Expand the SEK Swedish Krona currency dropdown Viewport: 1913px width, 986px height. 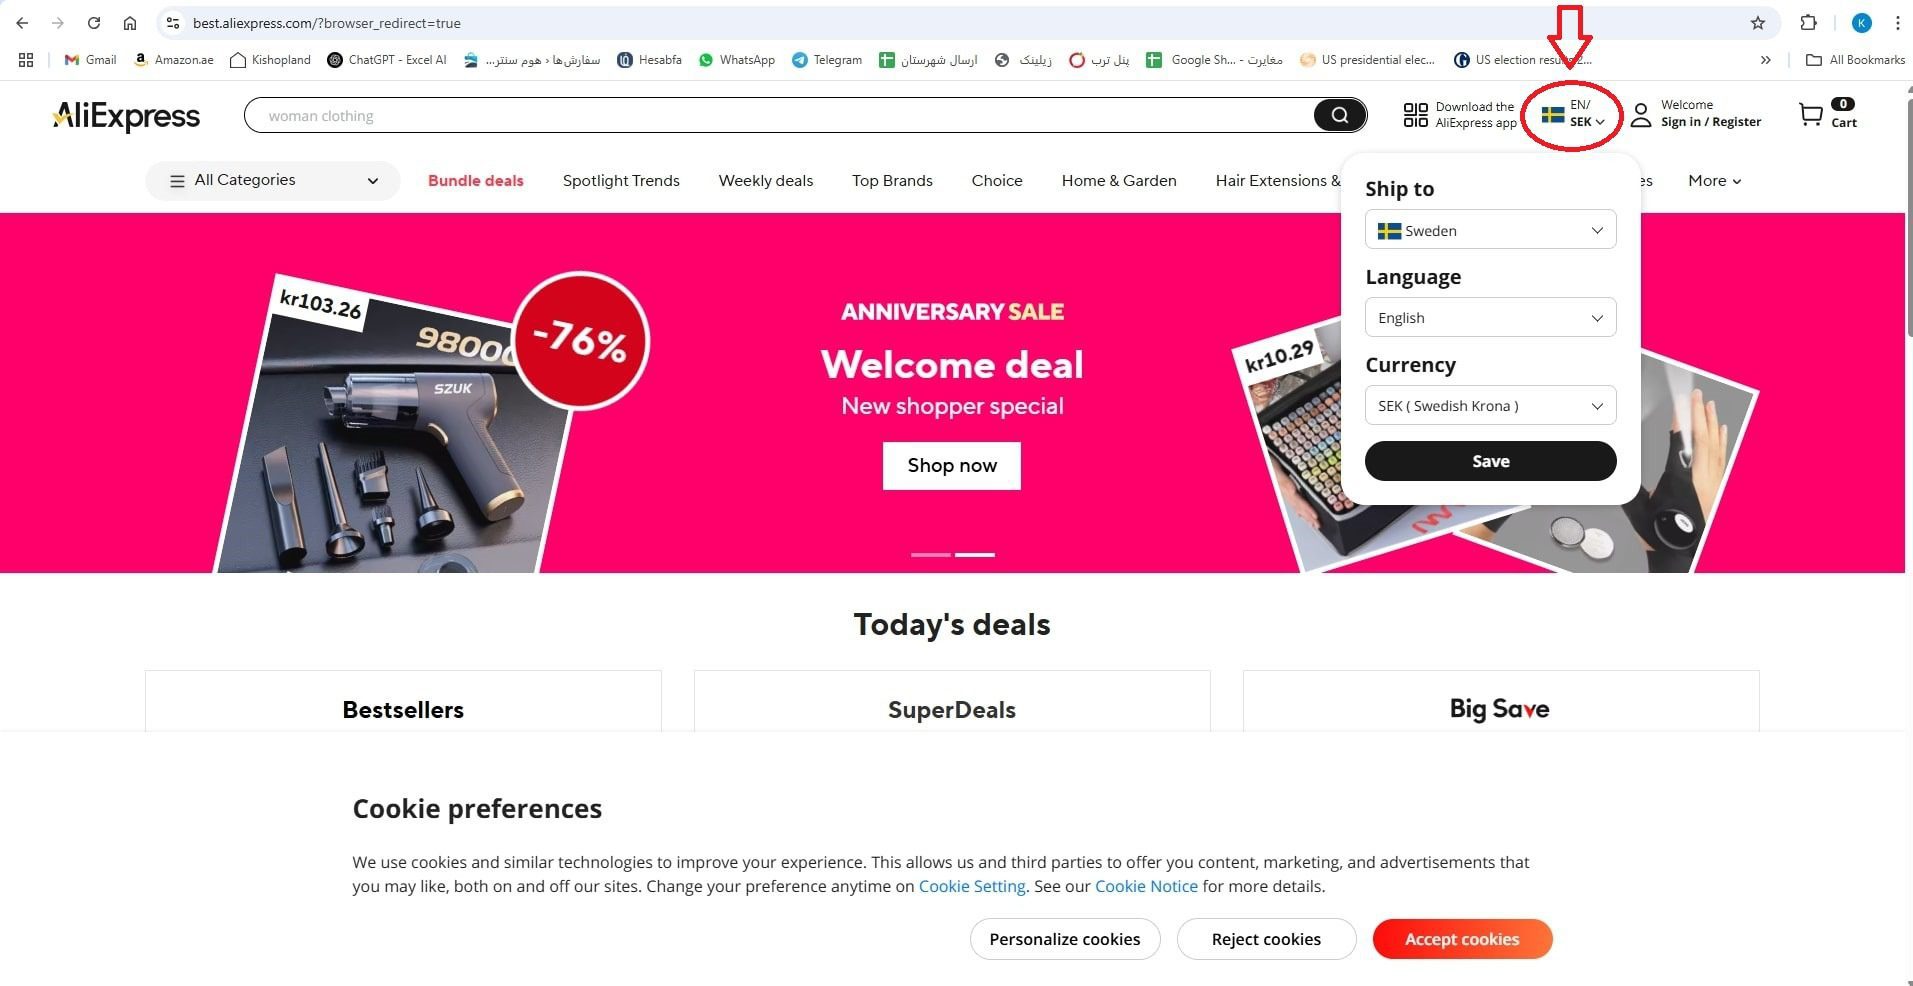click(1490, 405)
